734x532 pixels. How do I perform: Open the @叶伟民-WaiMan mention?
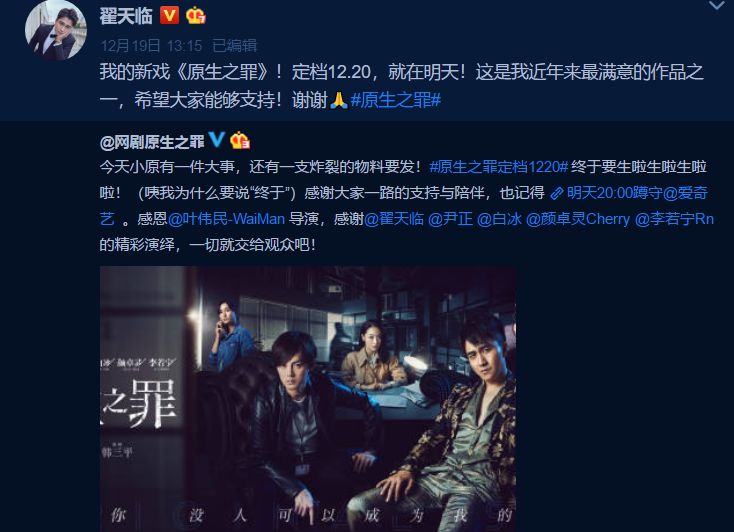[226, 219]
